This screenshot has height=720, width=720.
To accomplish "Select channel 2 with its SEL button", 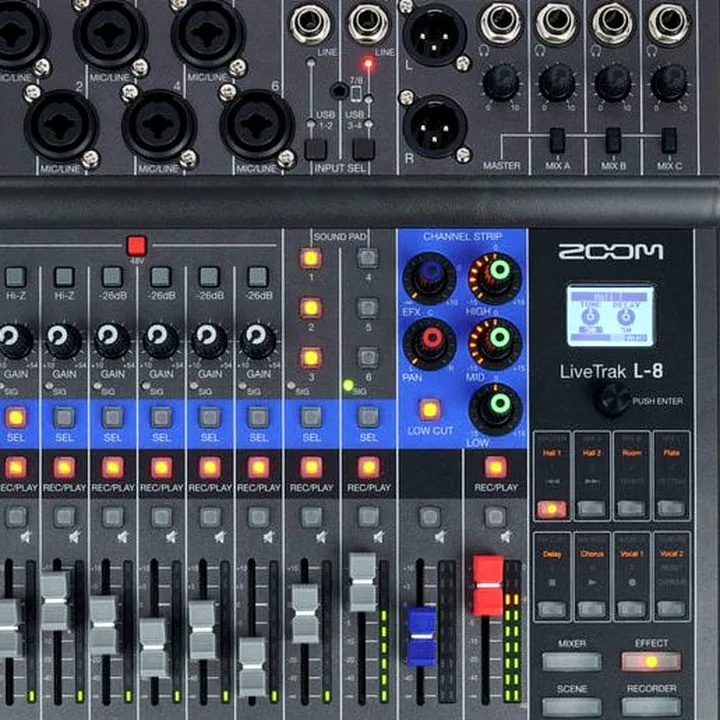I will point(64,417).
